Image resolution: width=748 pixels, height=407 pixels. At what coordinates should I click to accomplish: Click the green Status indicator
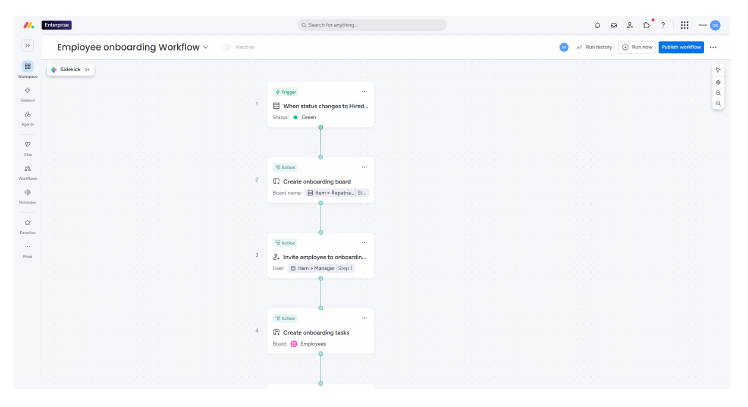pos(295,117)
